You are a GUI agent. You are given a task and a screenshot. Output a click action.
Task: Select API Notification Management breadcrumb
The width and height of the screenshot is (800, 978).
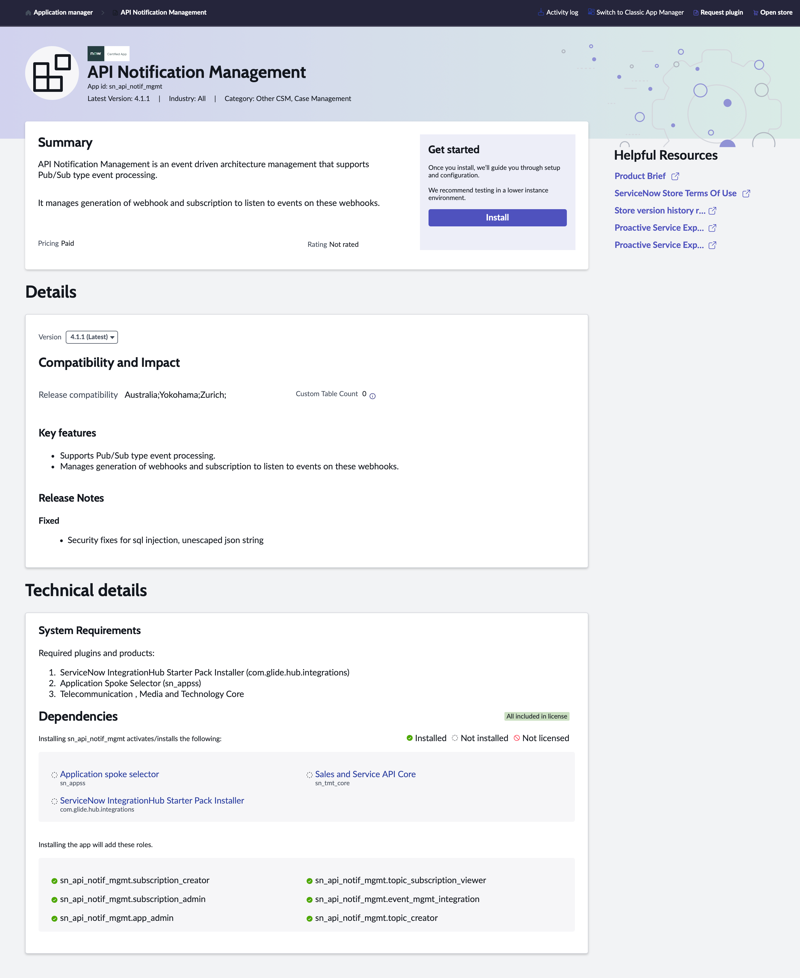point(163,12)
